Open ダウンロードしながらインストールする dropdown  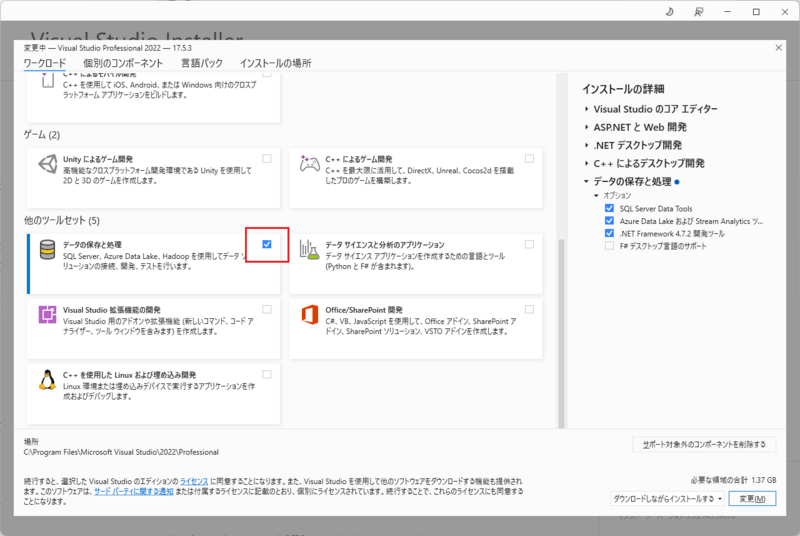(x=667, y=499)
